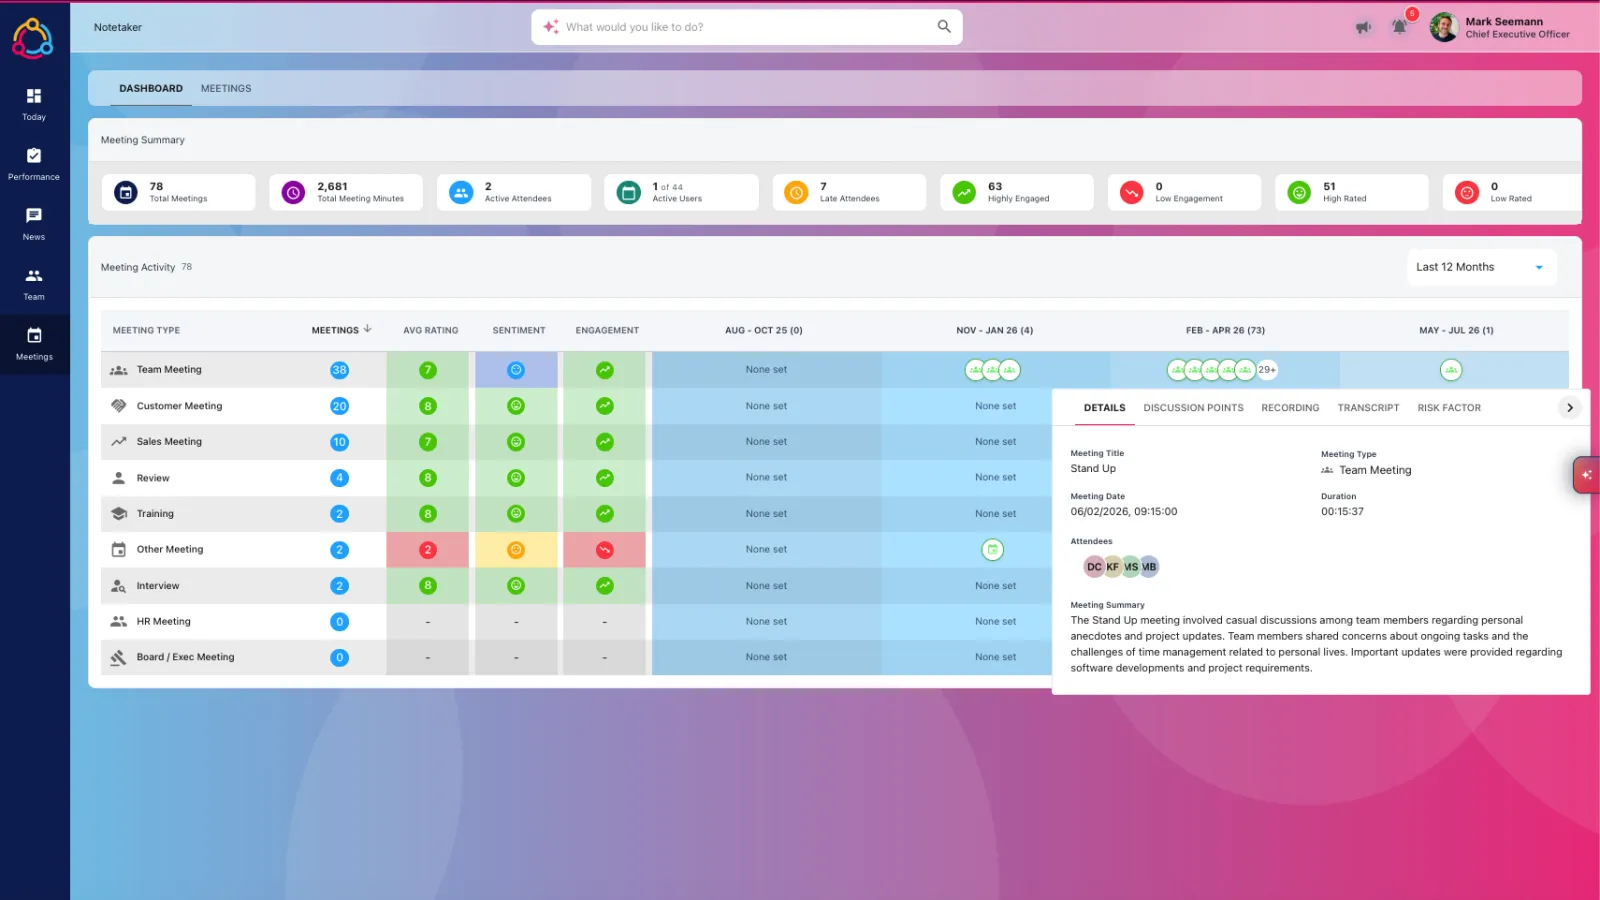Screen dimensions: 1600x900
Task: Click the search magnifier icon
Action: pyautogui.click(x=944, y=27)
